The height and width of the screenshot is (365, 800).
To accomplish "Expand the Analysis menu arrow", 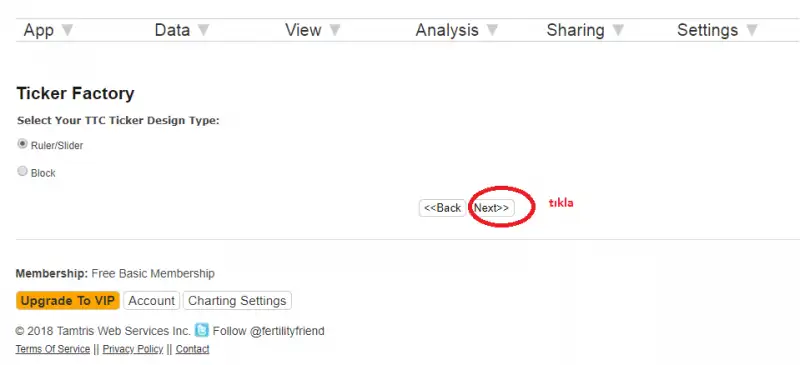I will click(492, 30).
